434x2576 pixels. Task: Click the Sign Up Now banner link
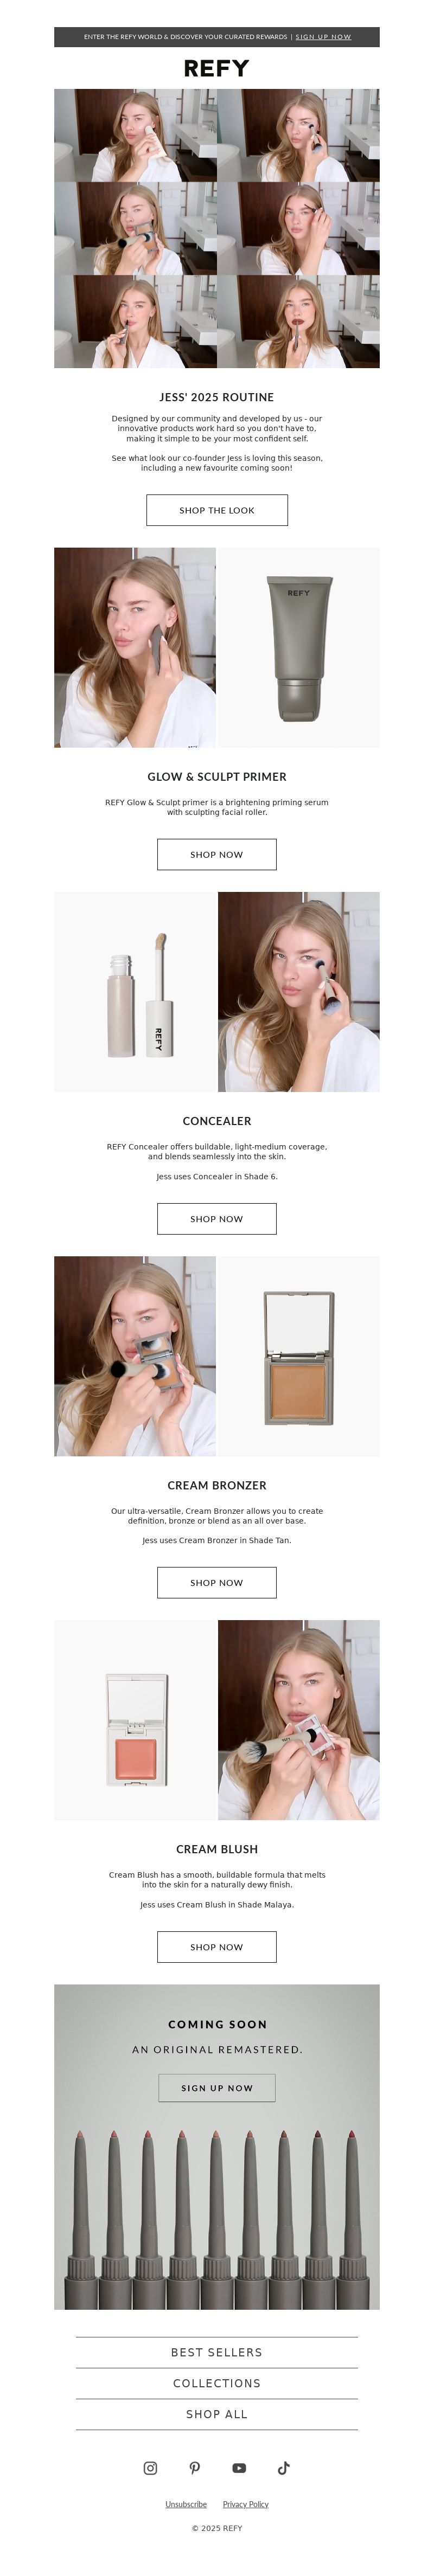[323, 37]
